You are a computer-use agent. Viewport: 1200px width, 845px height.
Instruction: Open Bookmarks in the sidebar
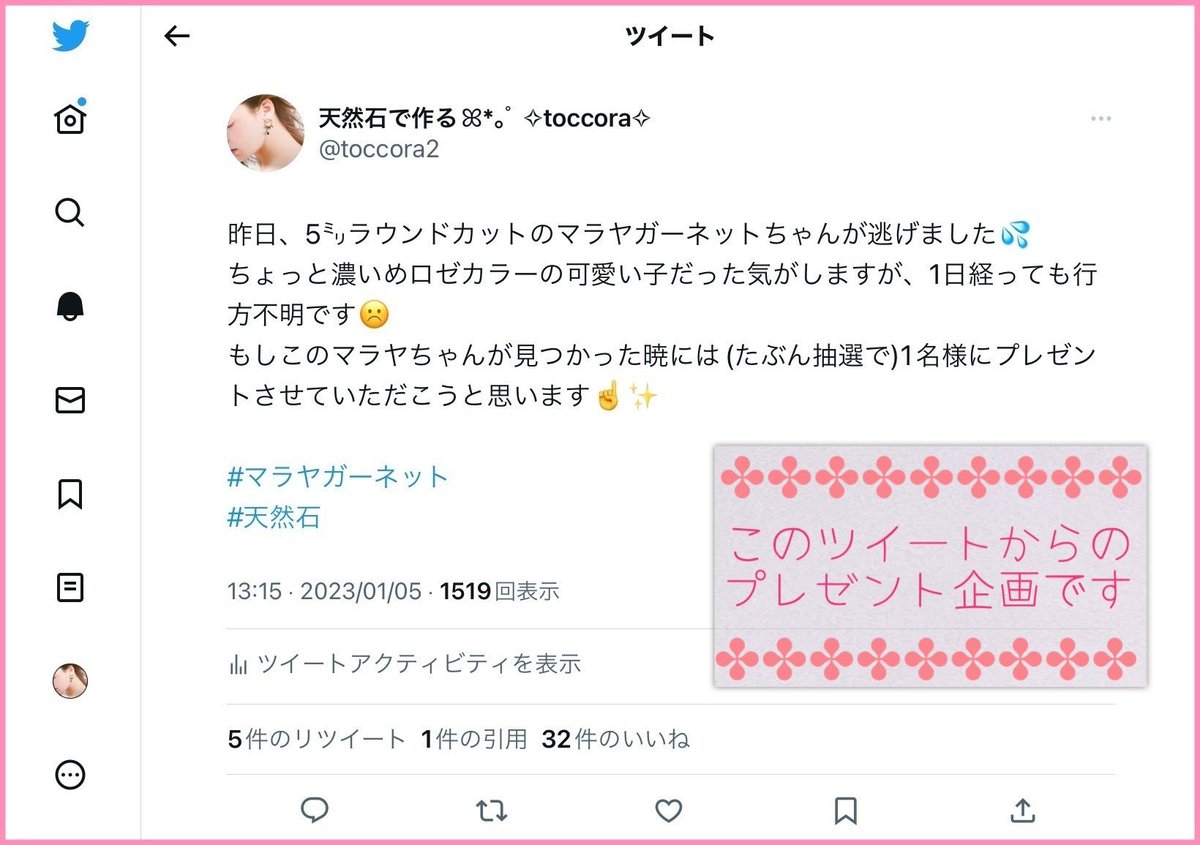[x=70, y=494]
